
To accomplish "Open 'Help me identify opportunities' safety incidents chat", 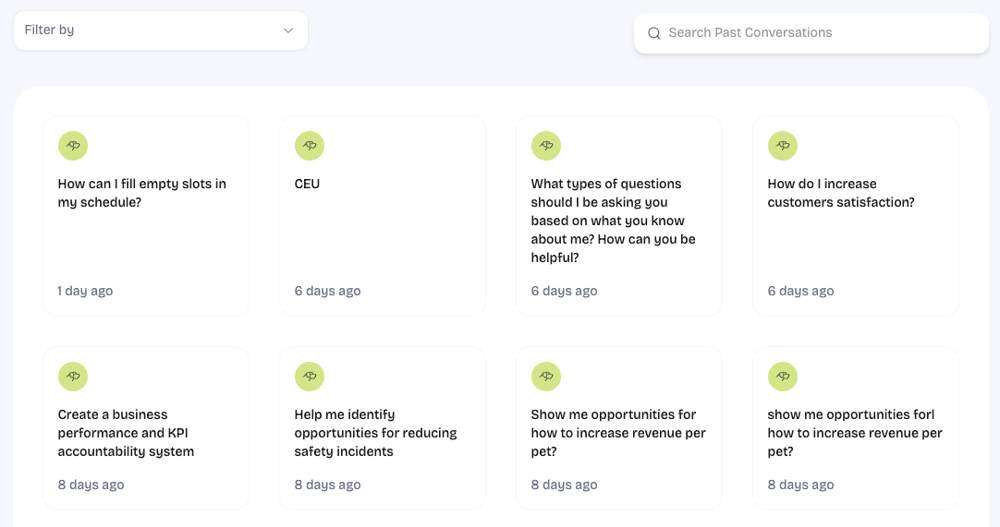I will point(375,433).
